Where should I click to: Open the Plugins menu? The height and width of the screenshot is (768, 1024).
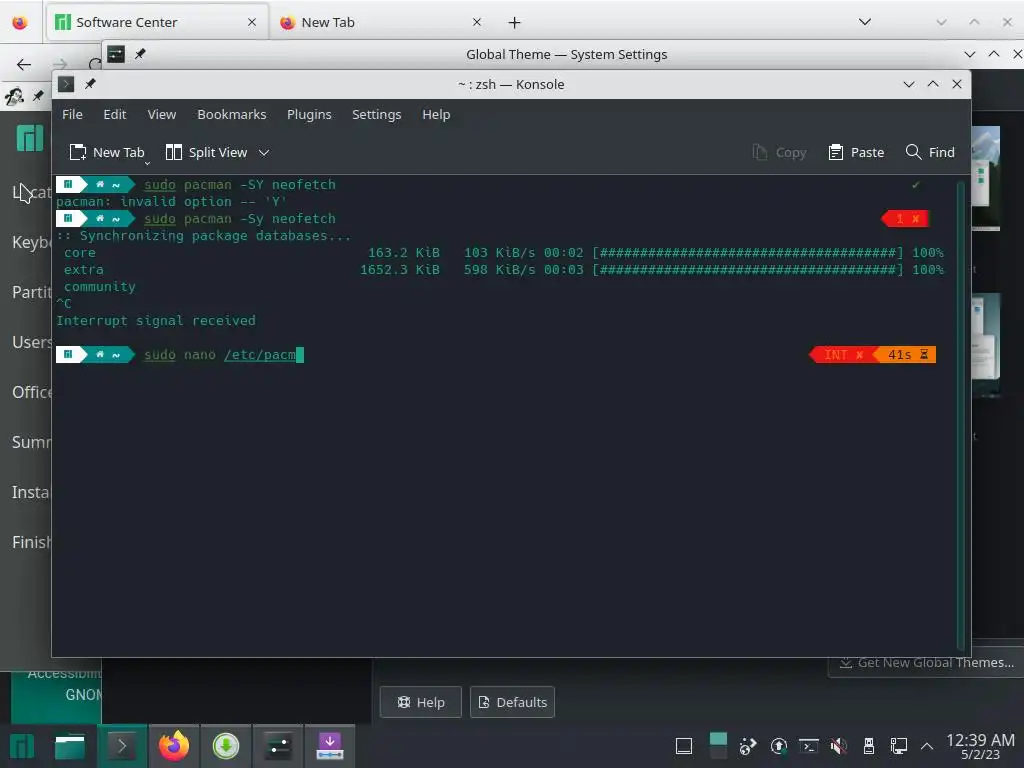point(309,114)
